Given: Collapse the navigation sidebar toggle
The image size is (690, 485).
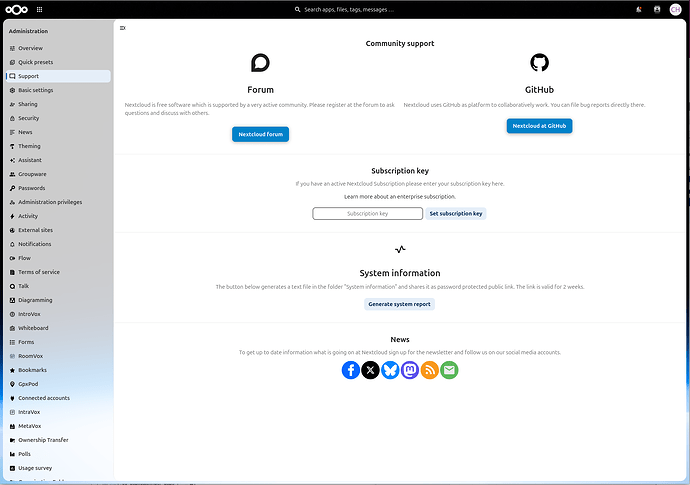Looking at the screenshot, I should coord(123,28).
